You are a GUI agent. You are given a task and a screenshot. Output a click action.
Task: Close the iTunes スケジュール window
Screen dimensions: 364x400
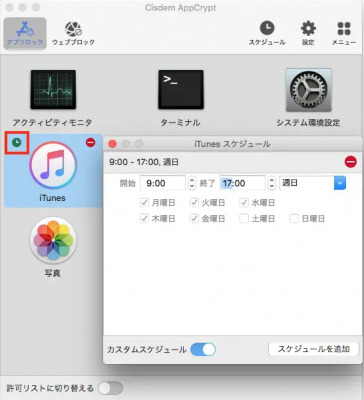113,144
